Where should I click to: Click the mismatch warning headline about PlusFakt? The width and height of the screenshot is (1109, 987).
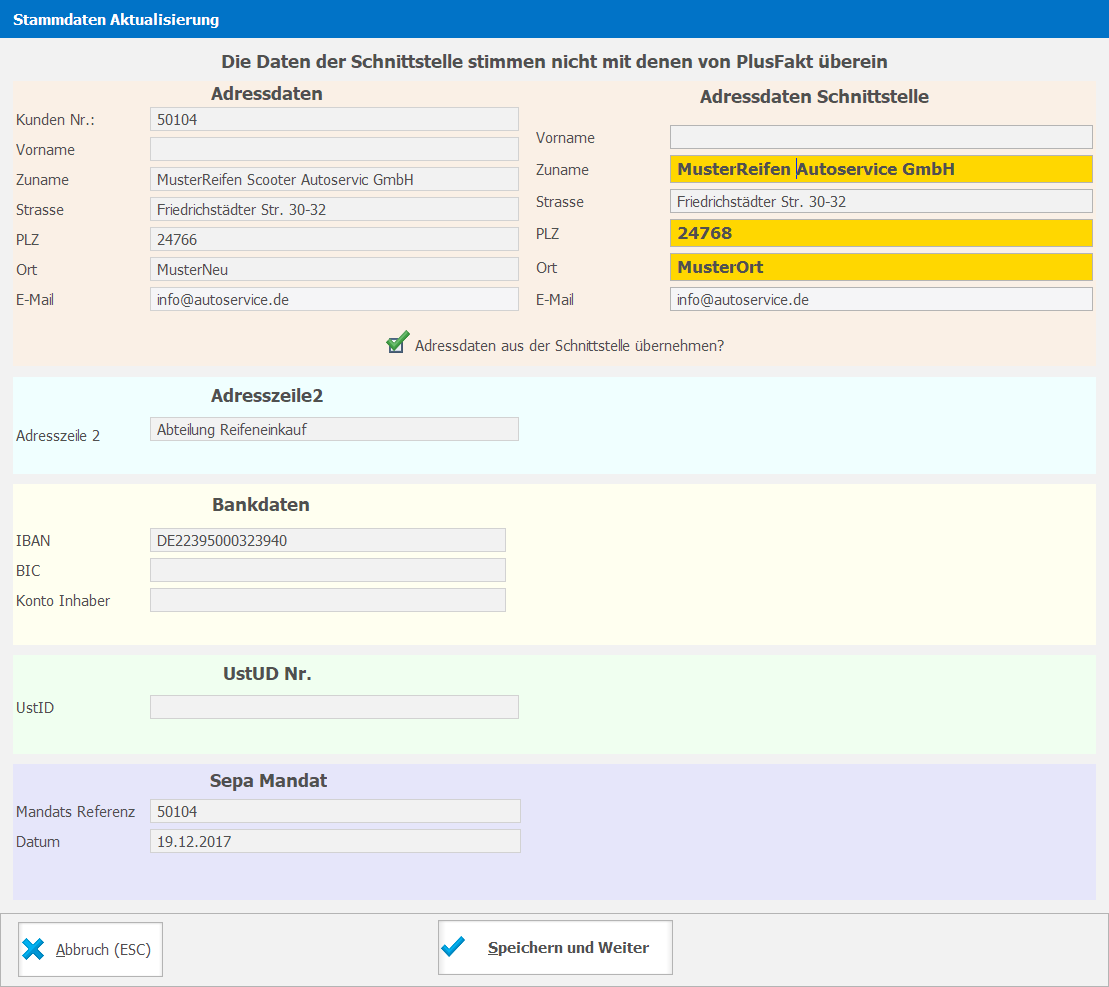click(554, 62)
